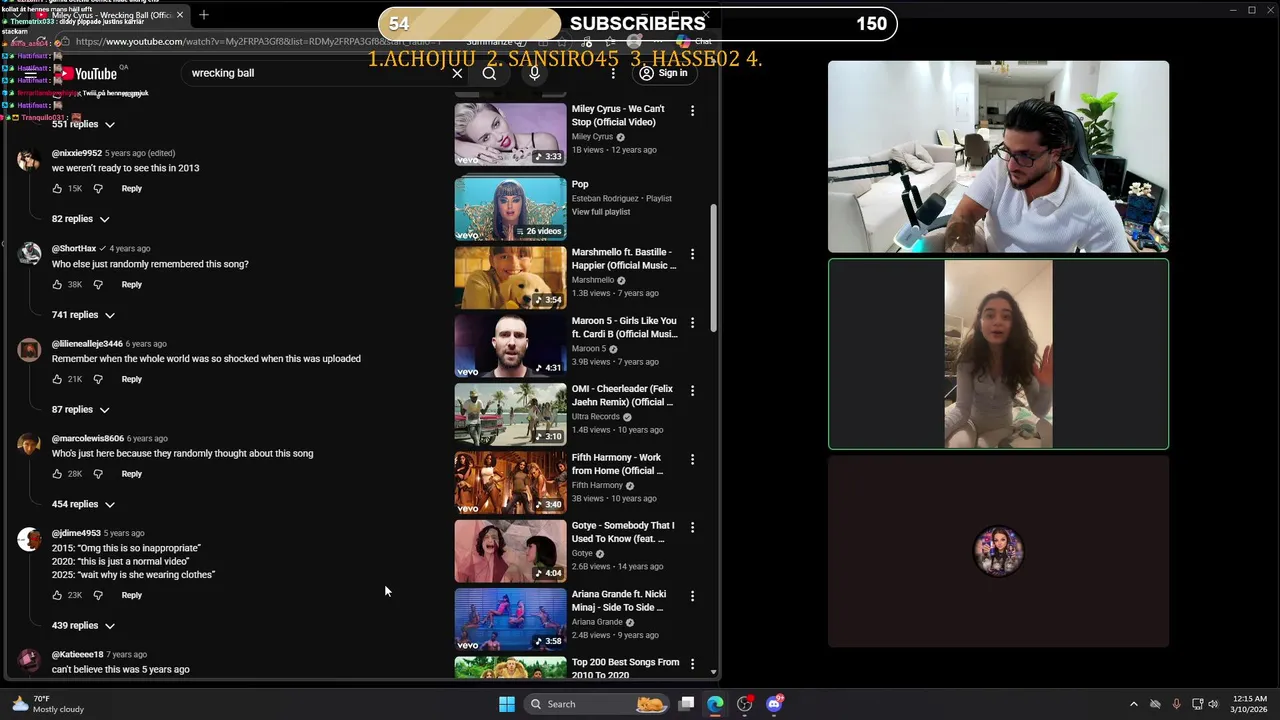Open YouTube settings three-dot menu
Screen dimensions: 1280x720
pyautogui.click(x=613, y=73)
